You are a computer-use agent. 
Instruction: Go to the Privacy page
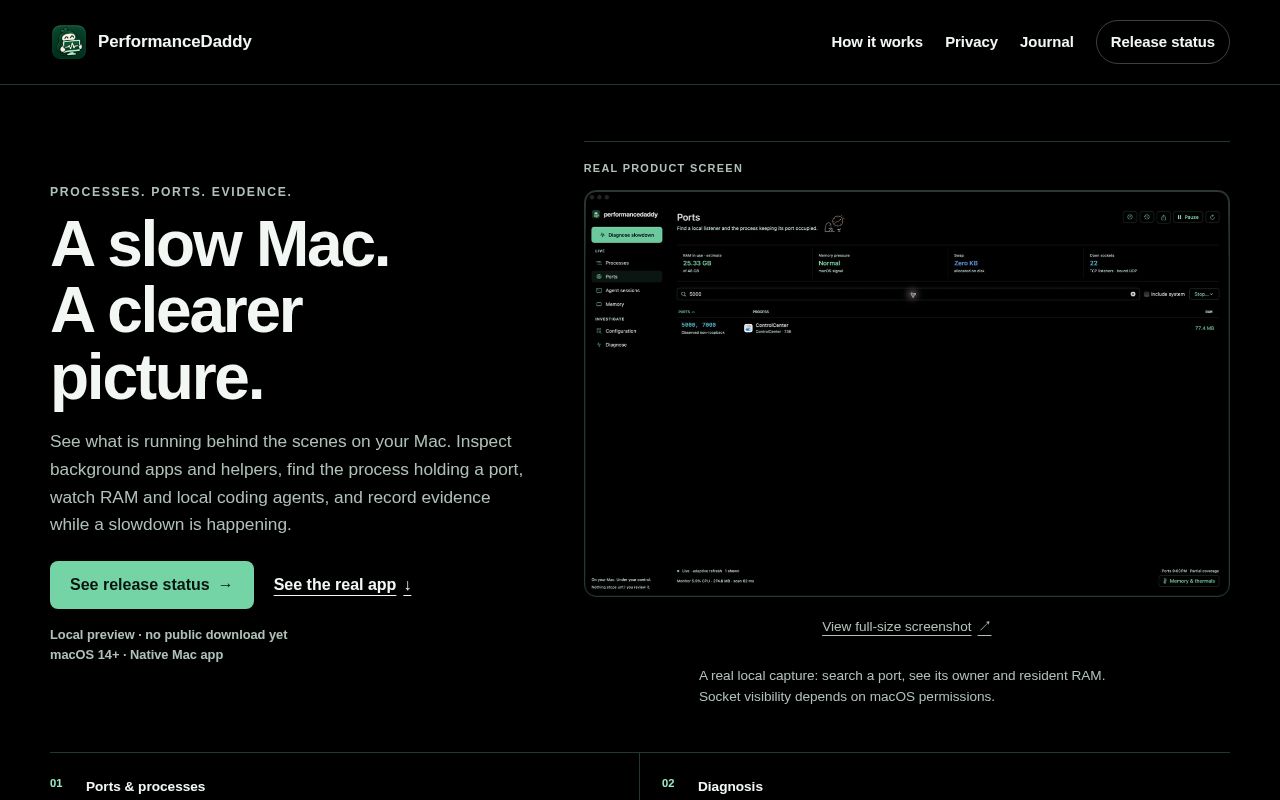[971, 42]
